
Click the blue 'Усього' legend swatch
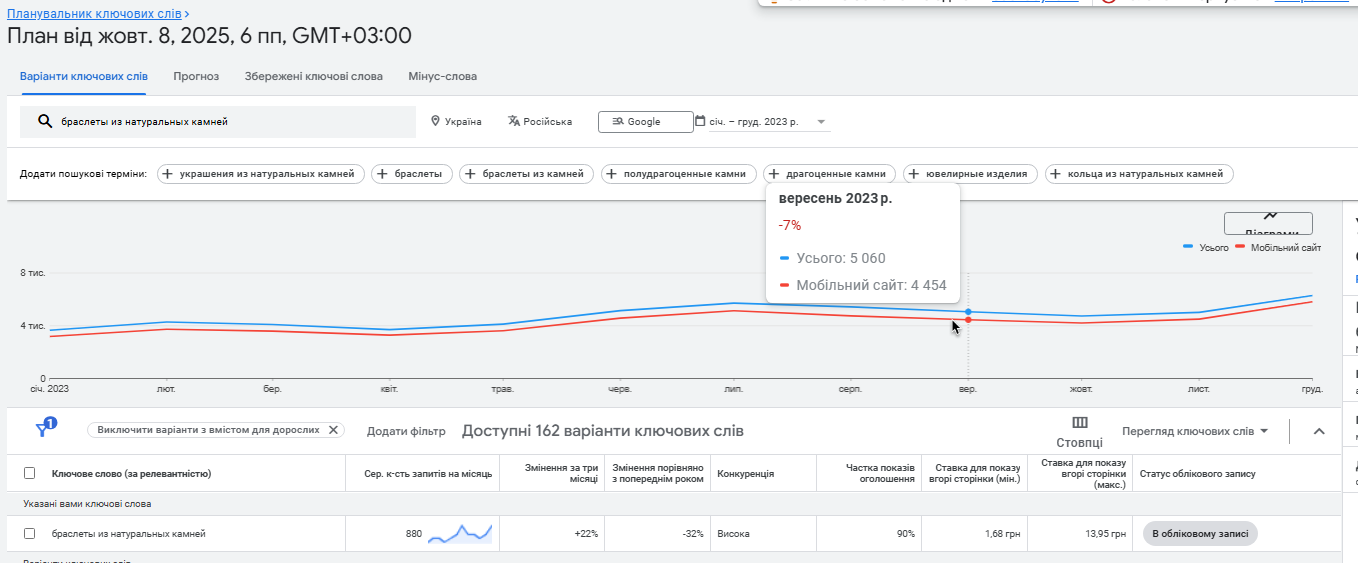[1188, 247]
